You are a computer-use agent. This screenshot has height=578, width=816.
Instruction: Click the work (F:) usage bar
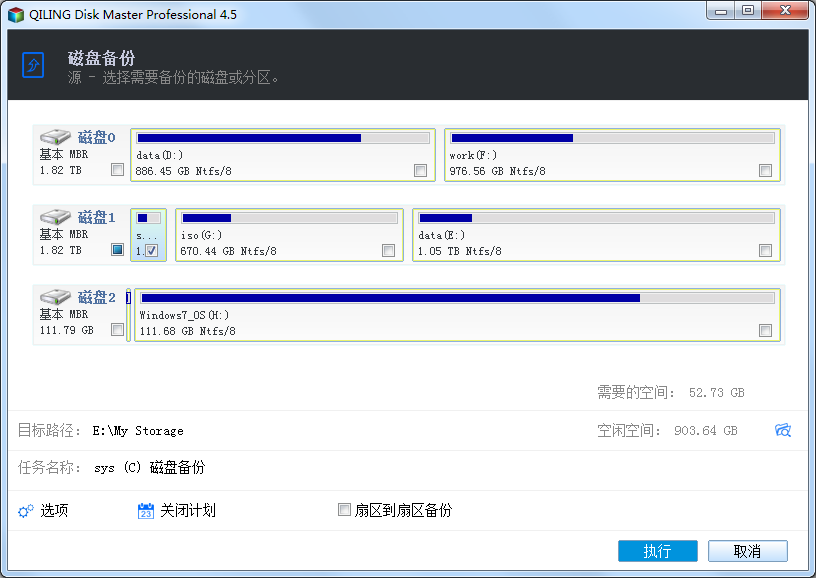point(613,138)
